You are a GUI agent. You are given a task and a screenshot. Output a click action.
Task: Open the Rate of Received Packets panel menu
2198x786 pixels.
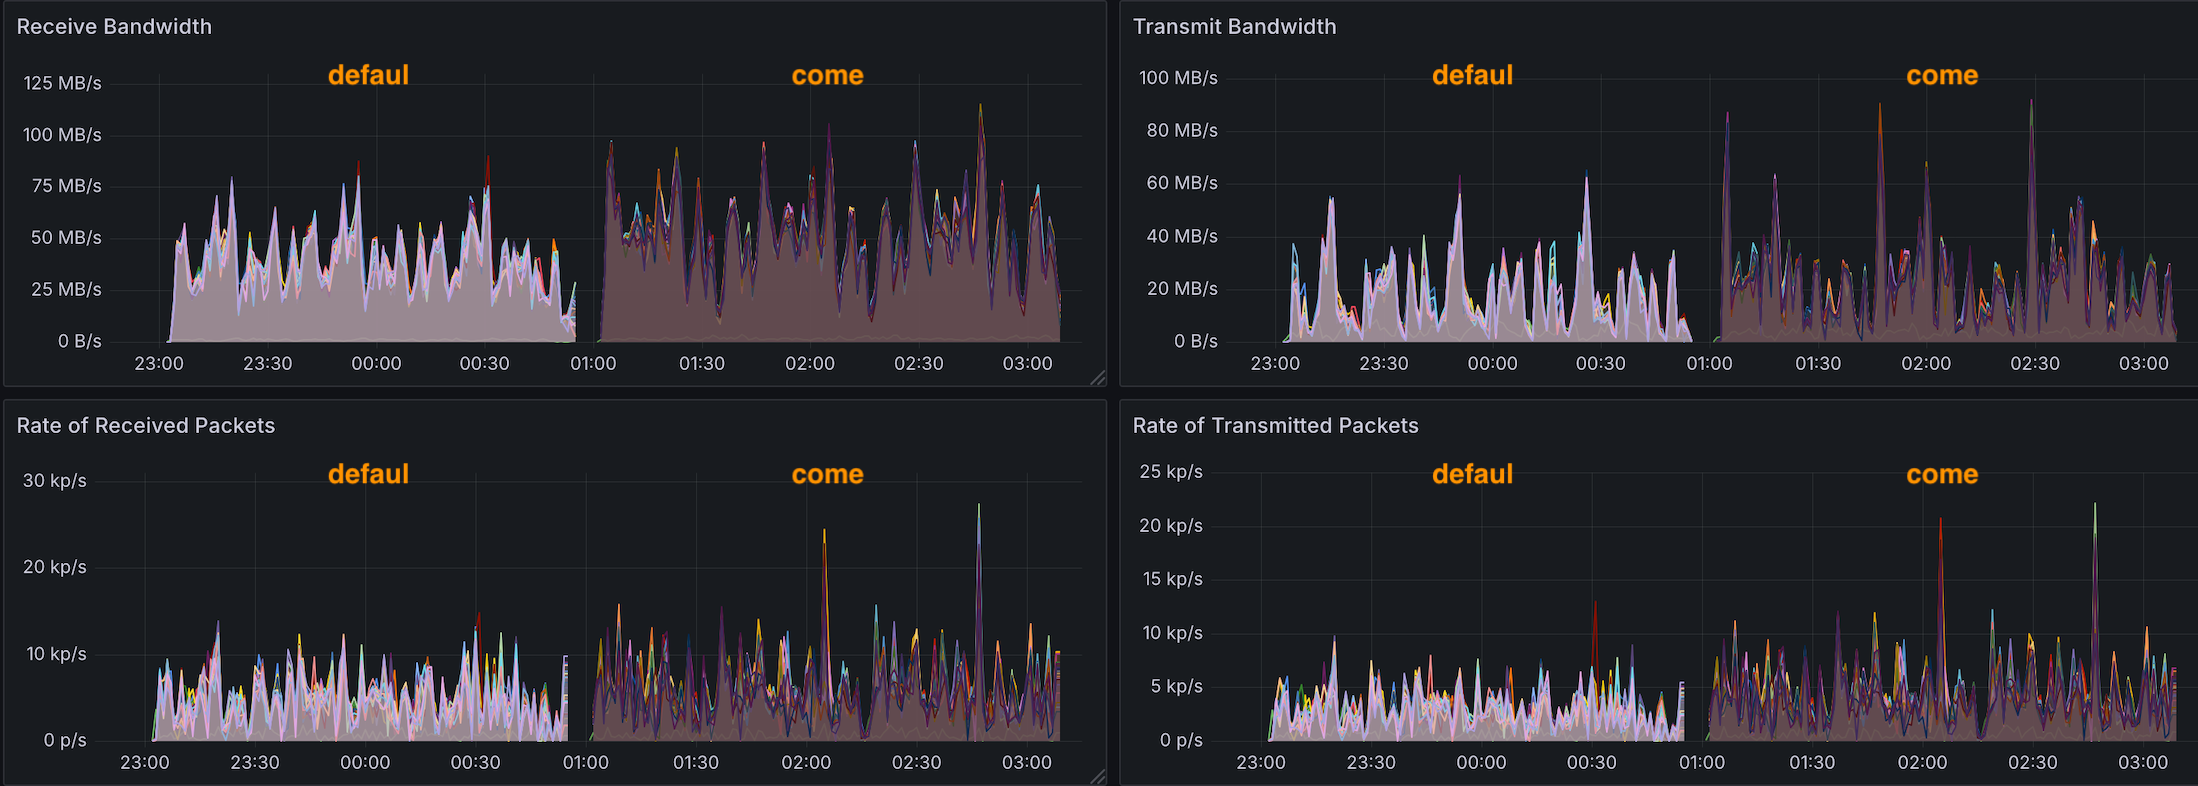145,426
